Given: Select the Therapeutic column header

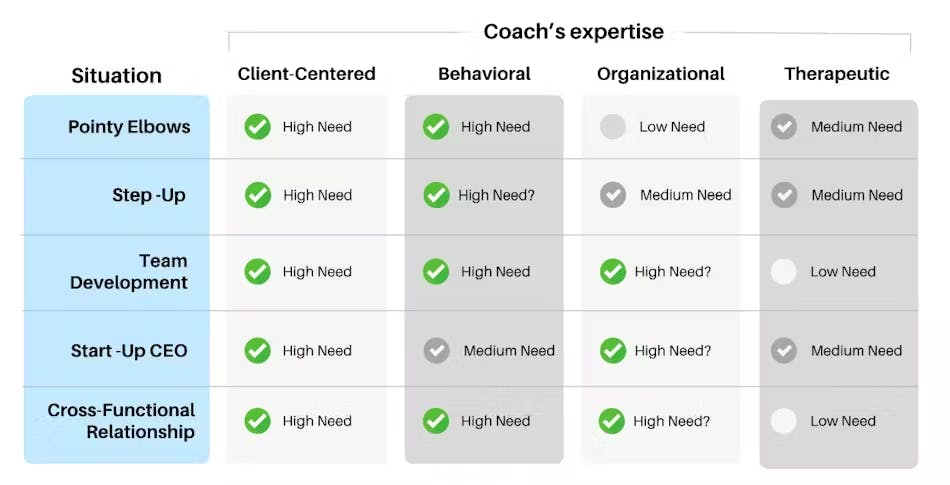Looking at the screenshot, I should pyautogui.click(x=837, y=74).
